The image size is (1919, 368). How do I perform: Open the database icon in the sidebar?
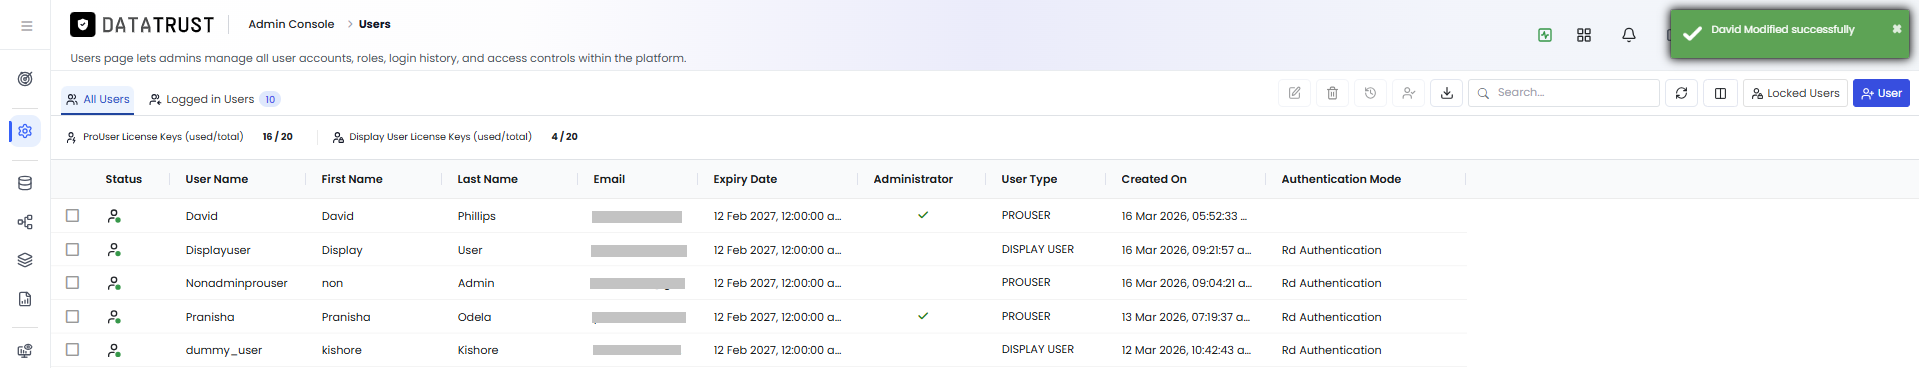click(25, 183)
